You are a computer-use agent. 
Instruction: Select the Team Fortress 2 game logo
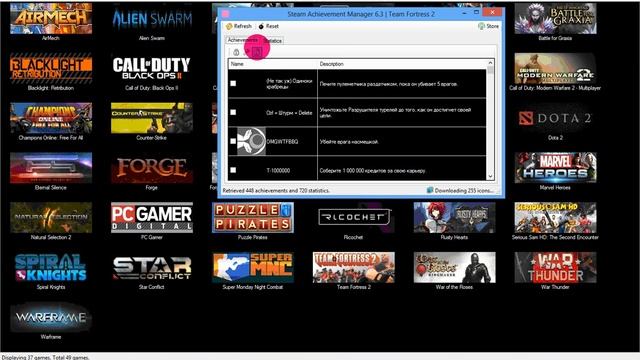pos(353,267)
